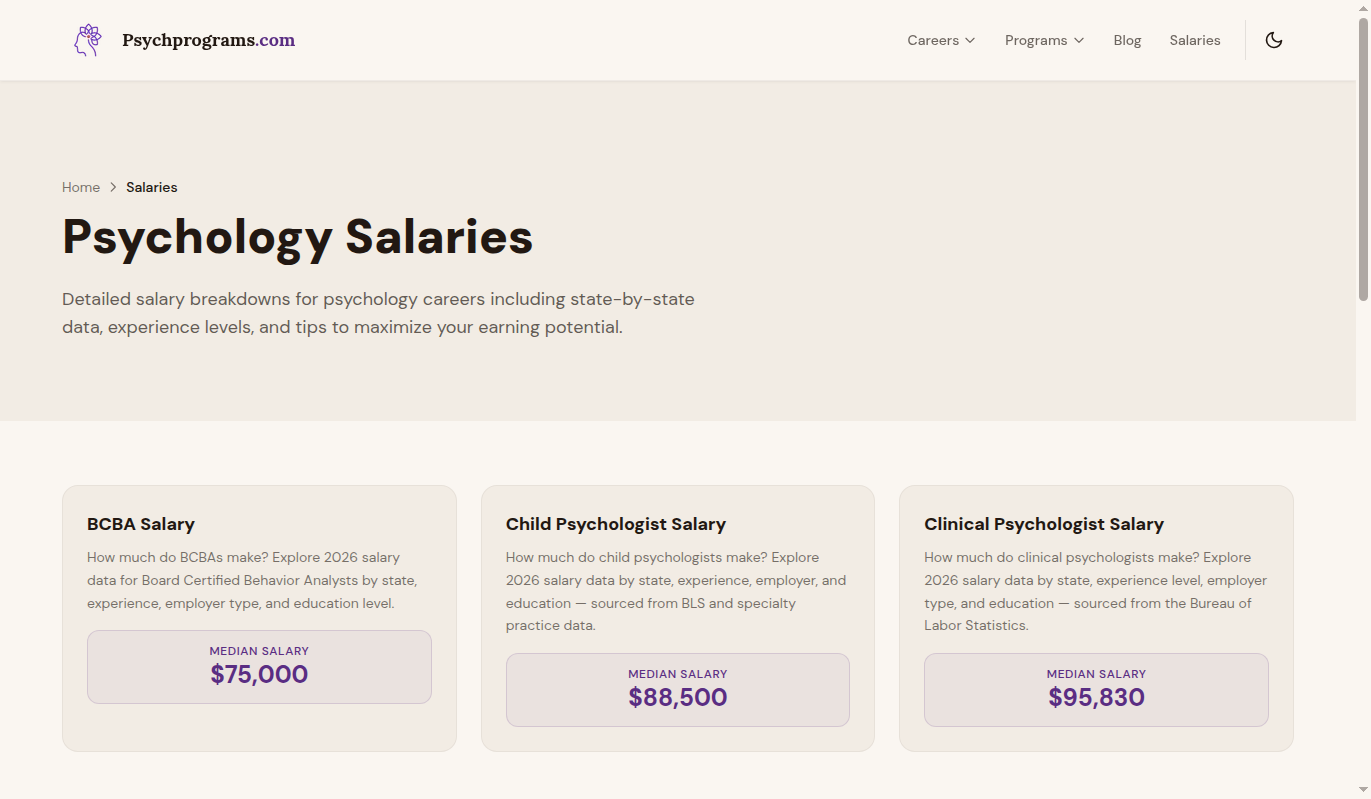
Task: Select the Blog menu item
Action: click(1127, 40)
